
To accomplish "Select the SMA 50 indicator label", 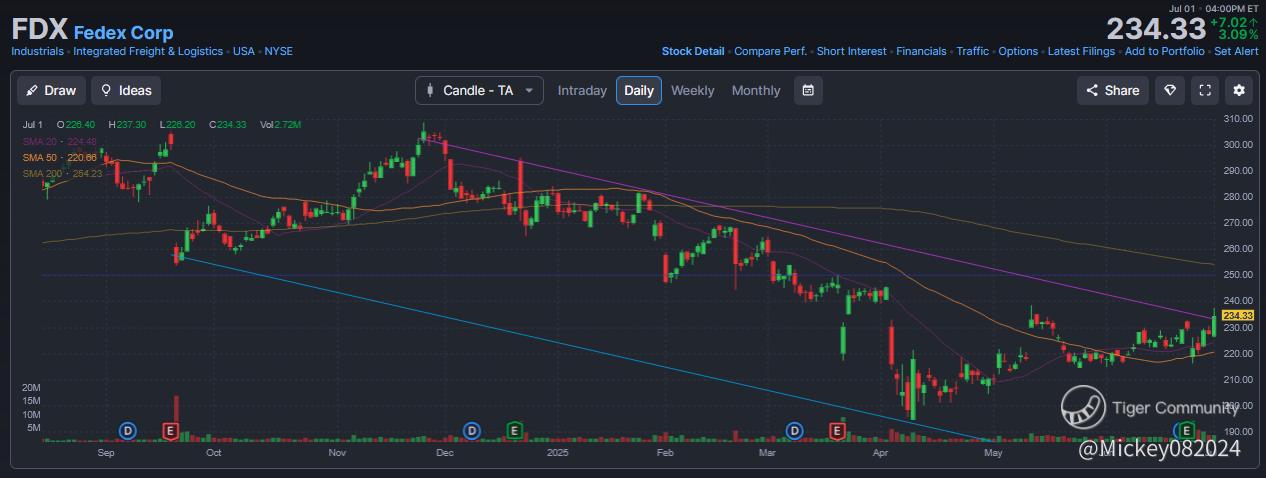I will tap(60, 157).
